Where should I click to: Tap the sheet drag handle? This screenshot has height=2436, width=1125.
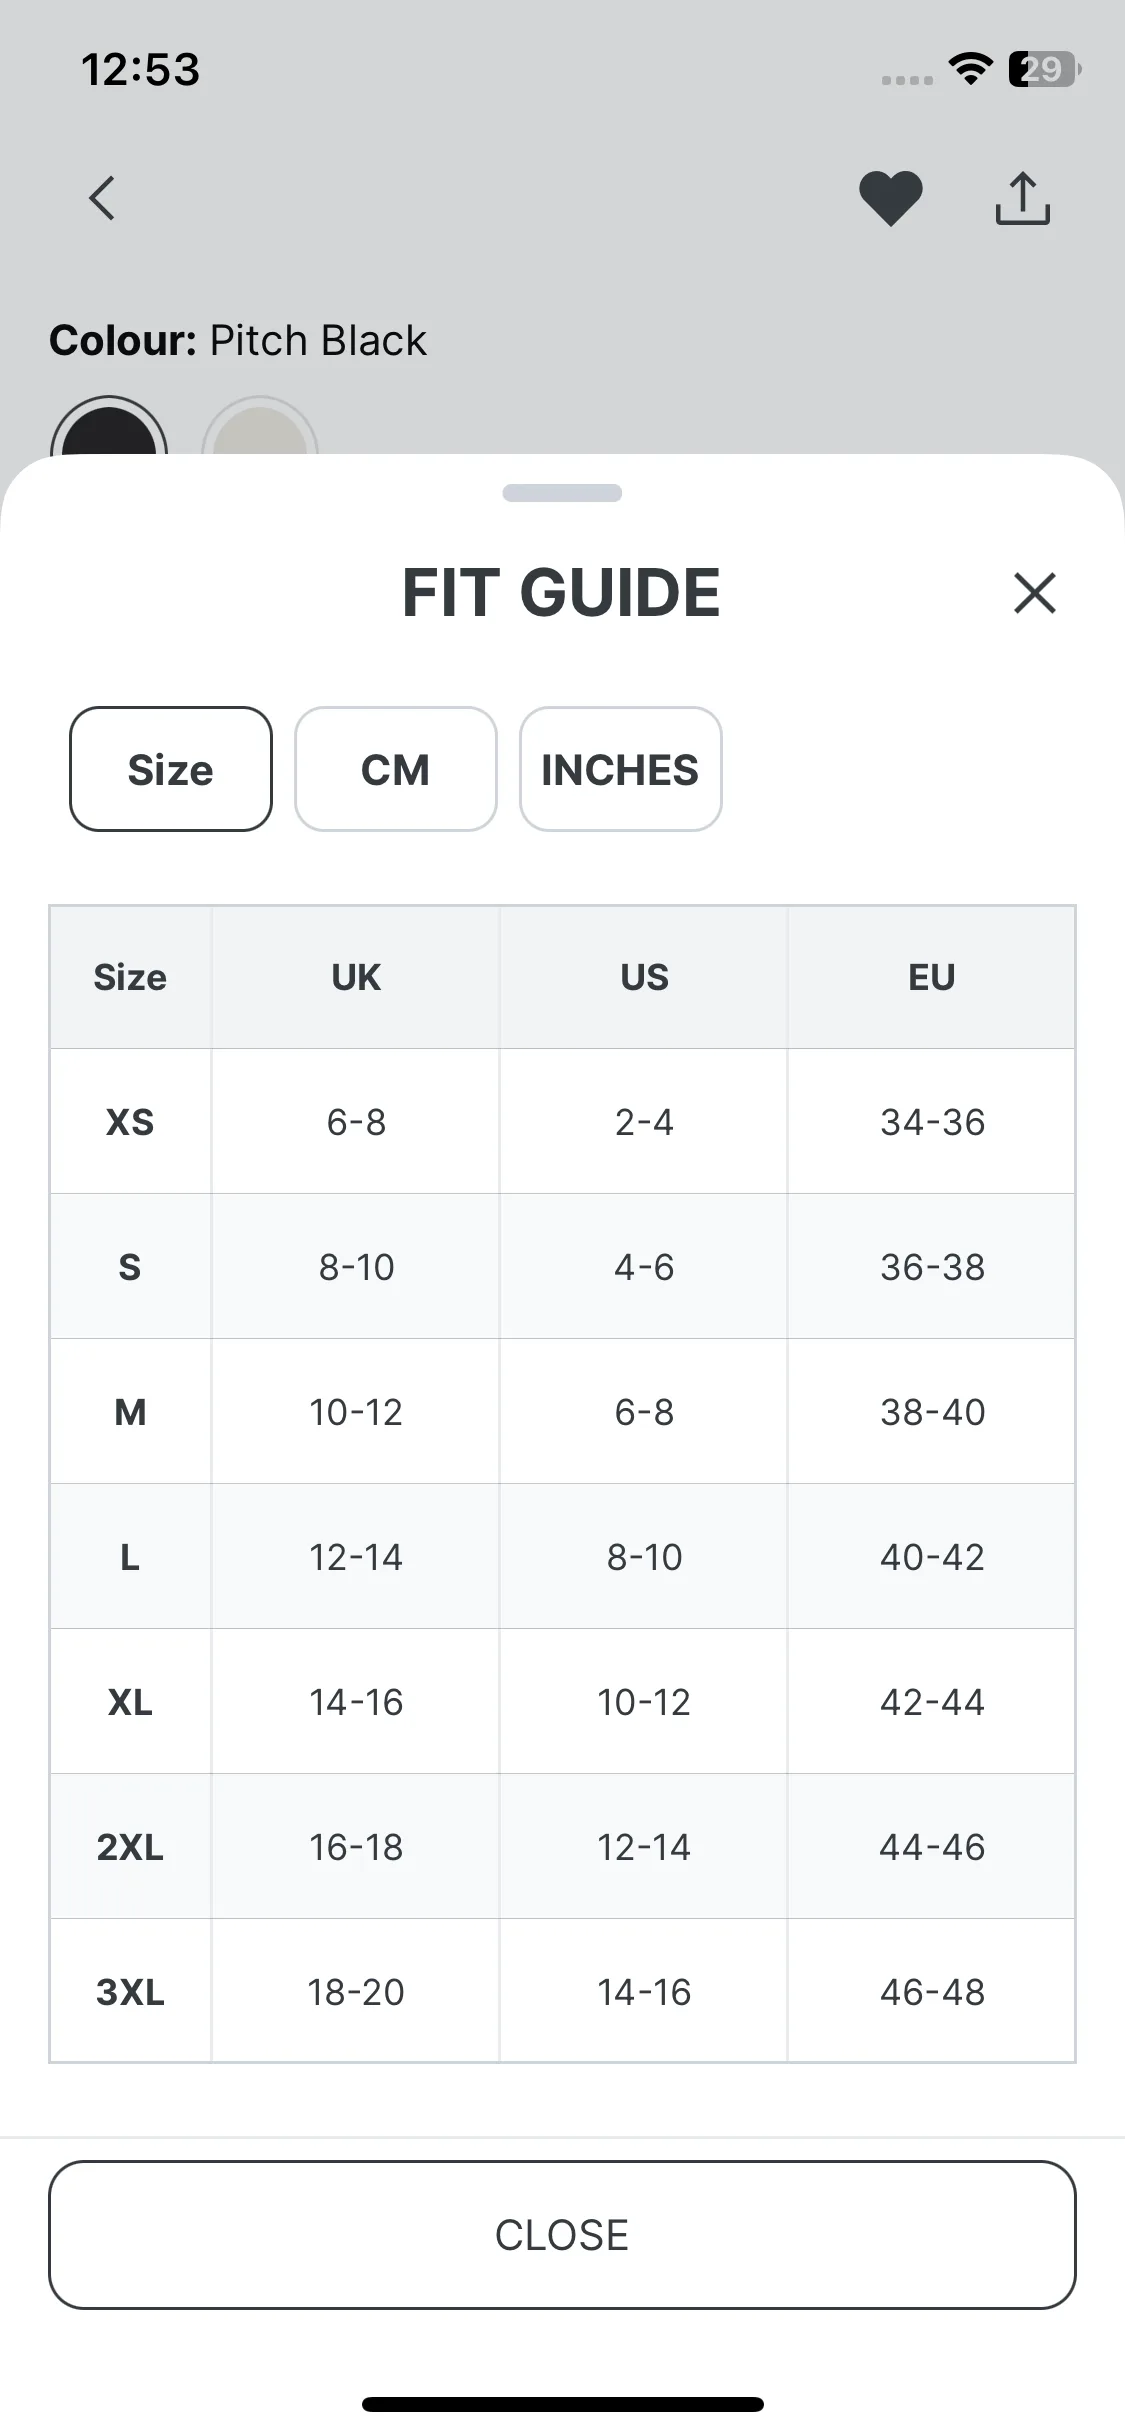tap(562, 493)
